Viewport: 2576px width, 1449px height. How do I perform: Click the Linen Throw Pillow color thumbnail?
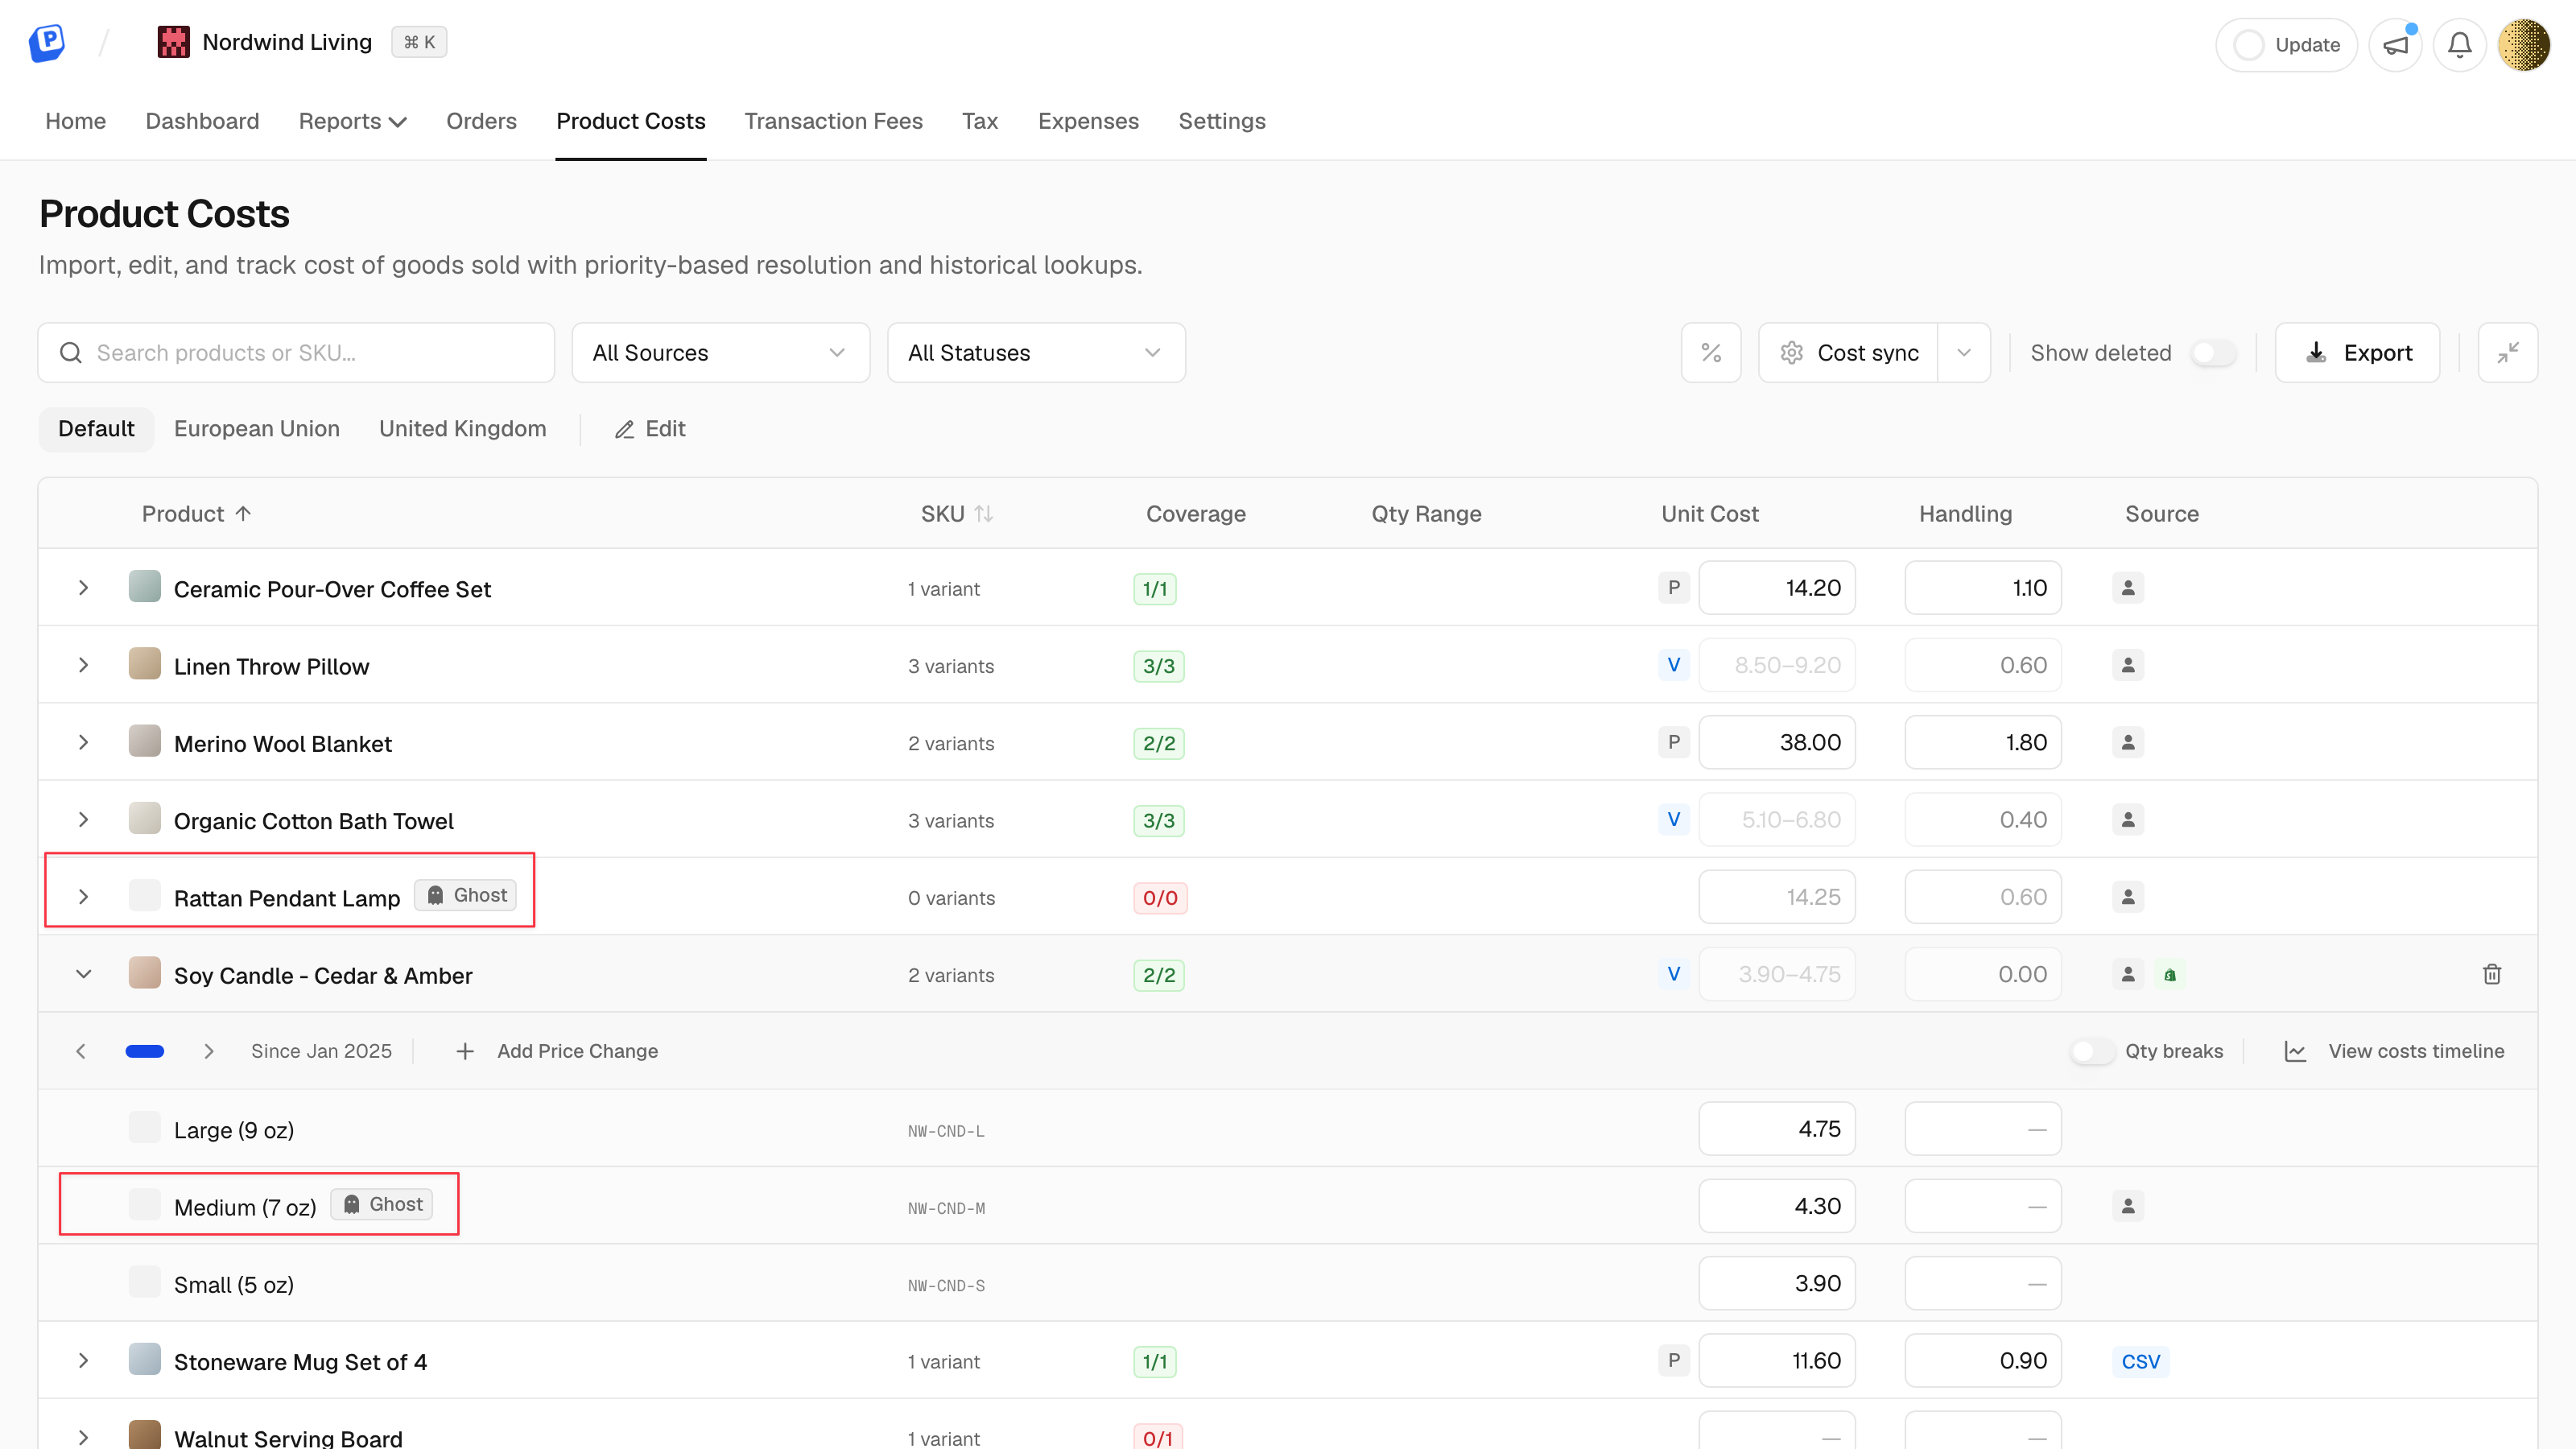145,664
